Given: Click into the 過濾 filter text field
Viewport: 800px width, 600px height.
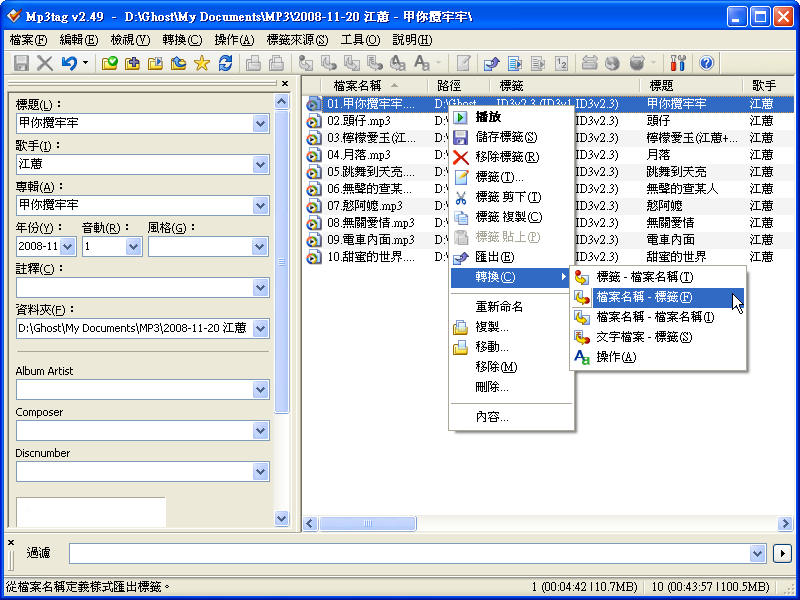Looking at the screenshot, I should (x=409, y=554).
